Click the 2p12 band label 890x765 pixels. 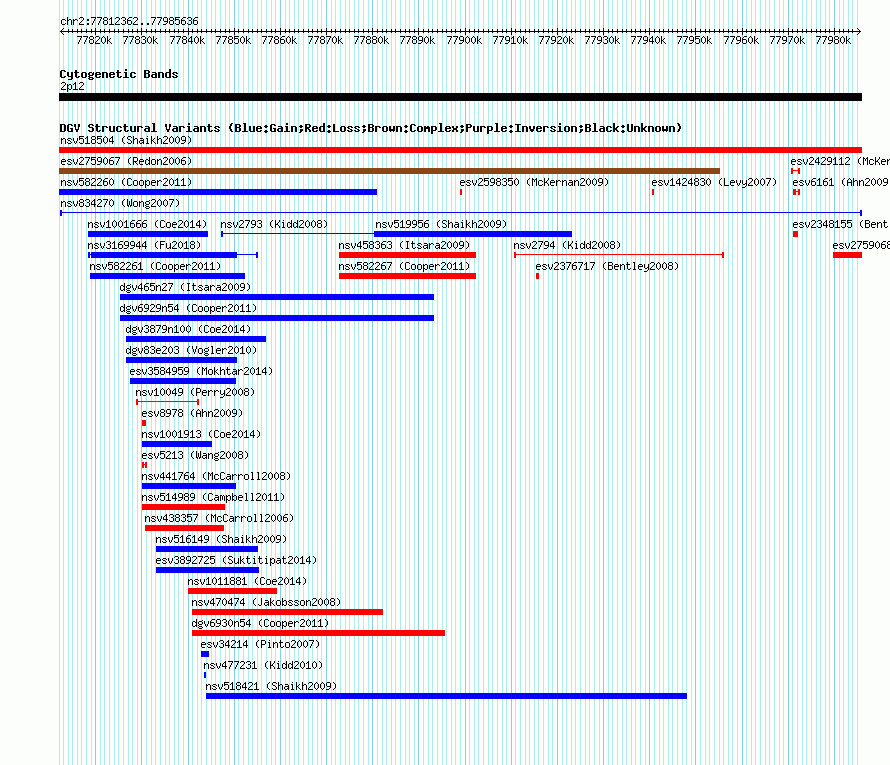click(72, 86)
